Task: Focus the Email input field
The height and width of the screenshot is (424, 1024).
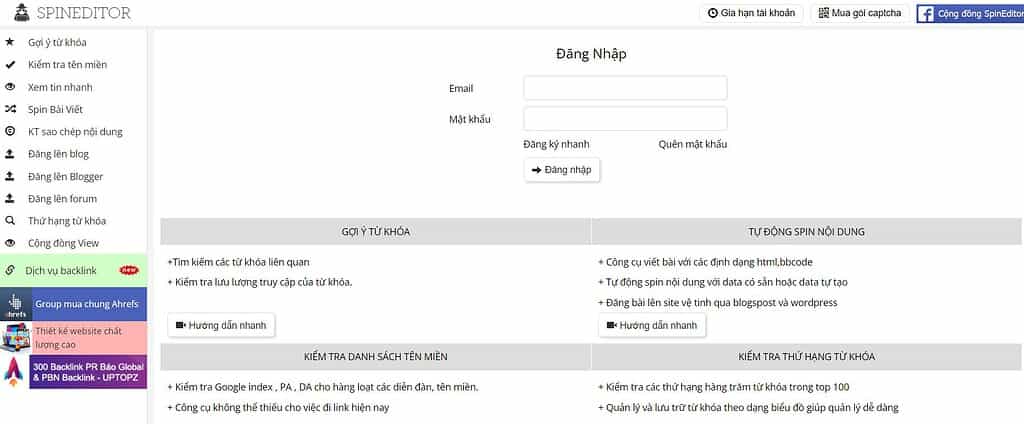Action: click(625, 88)
